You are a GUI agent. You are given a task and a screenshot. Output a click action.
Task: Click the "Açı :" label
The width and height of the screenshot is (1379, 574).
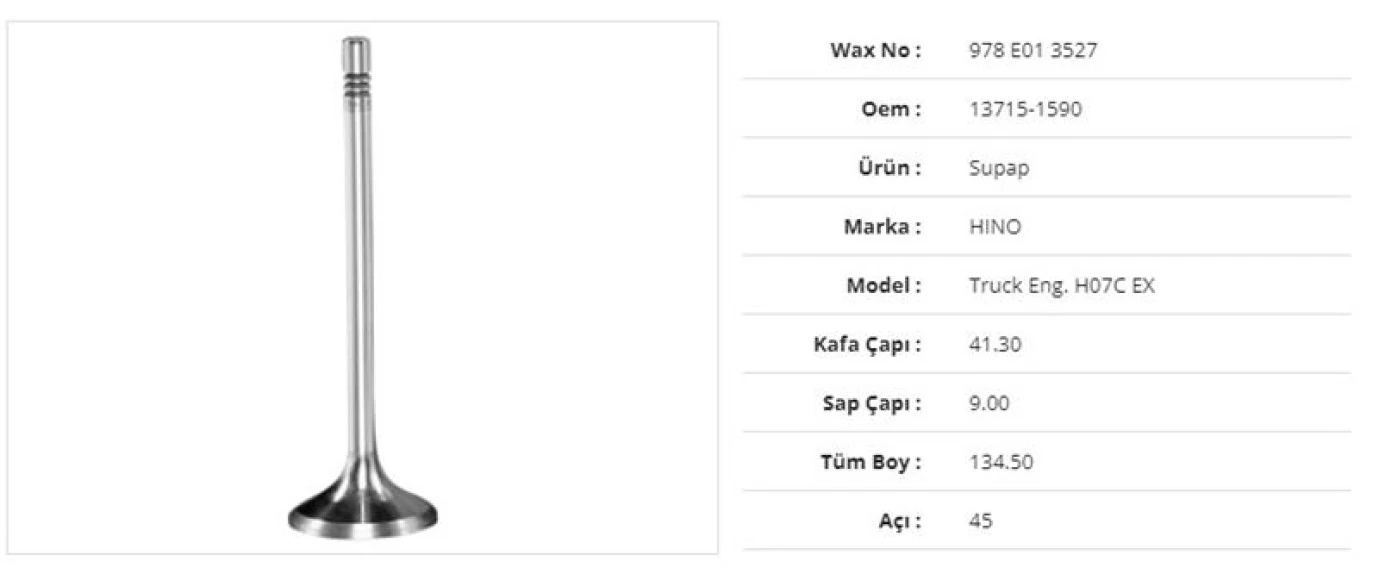pos(900,522)
